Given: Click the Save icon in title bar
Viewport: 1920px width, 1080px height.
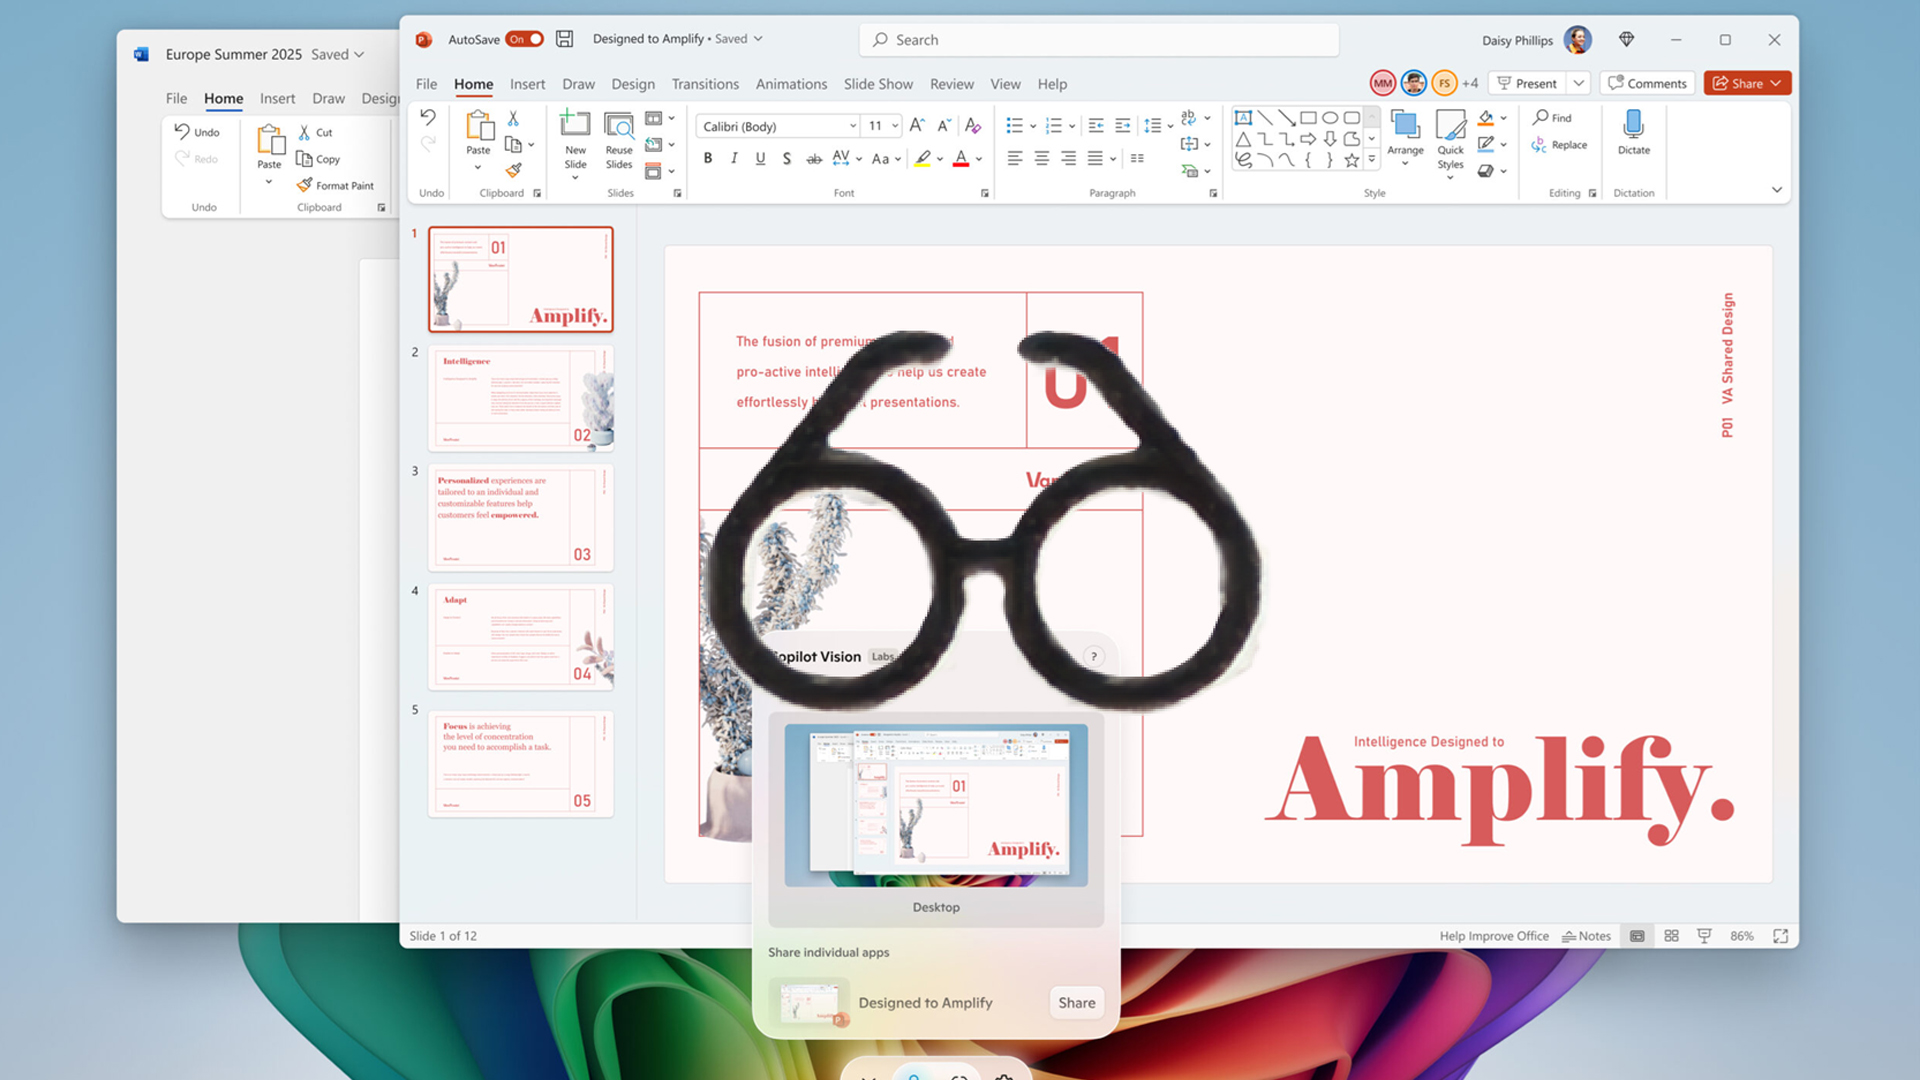Looking at the screenshot, I should click(564, 39).
